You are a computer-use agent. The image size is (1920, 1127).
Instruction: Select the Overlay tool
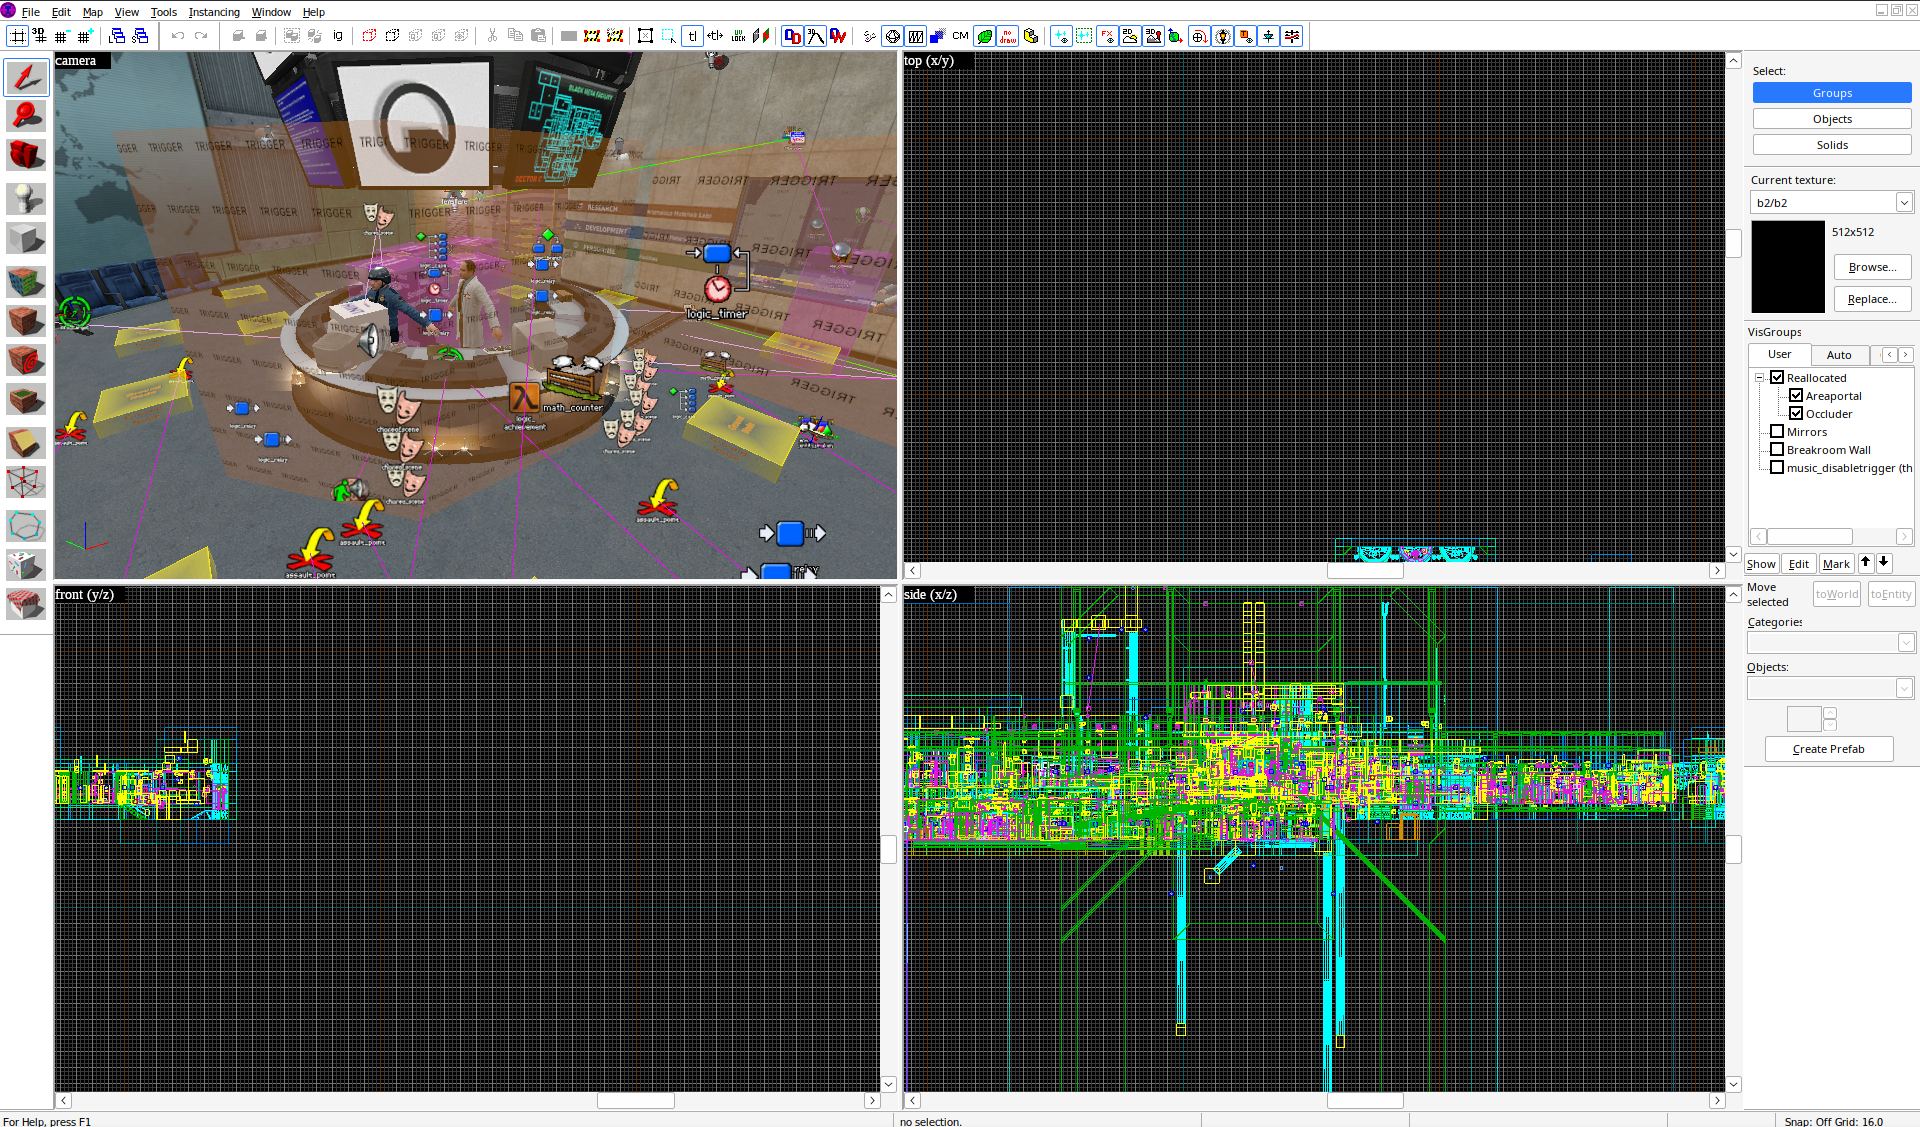click(26, 400)
